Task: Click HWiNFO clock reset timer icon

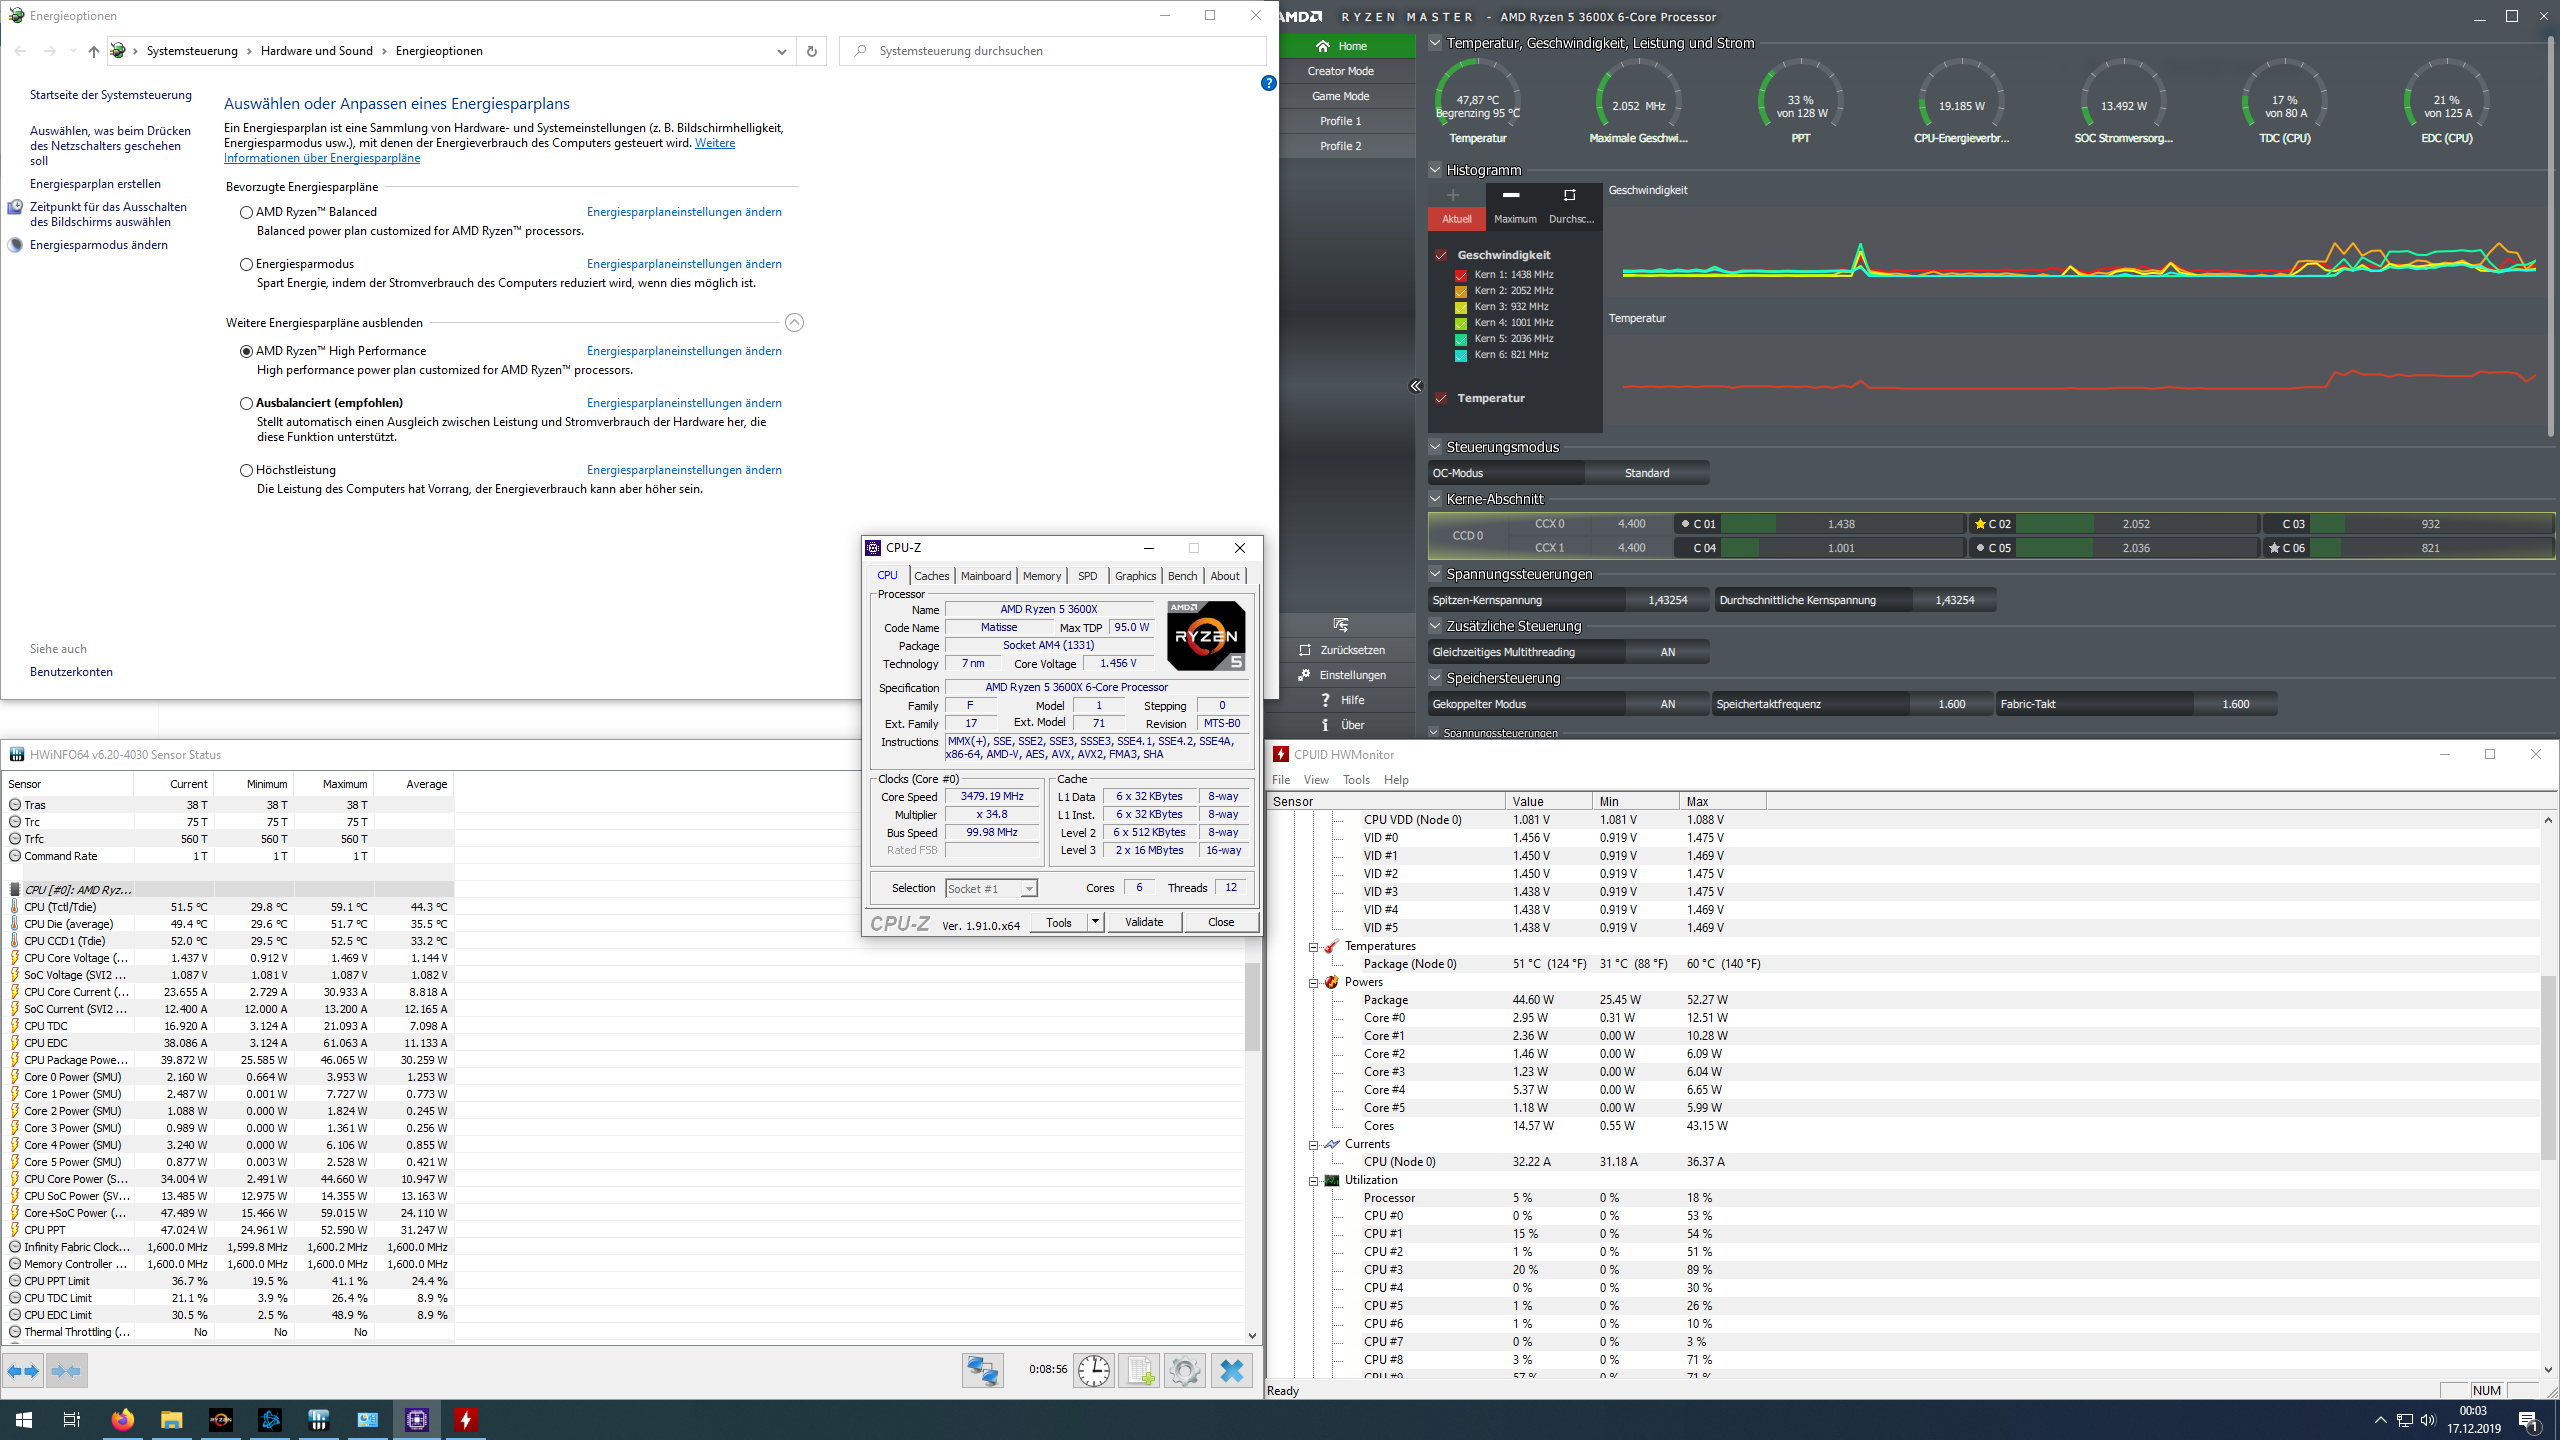Action: click(x=1093, y=1370)
